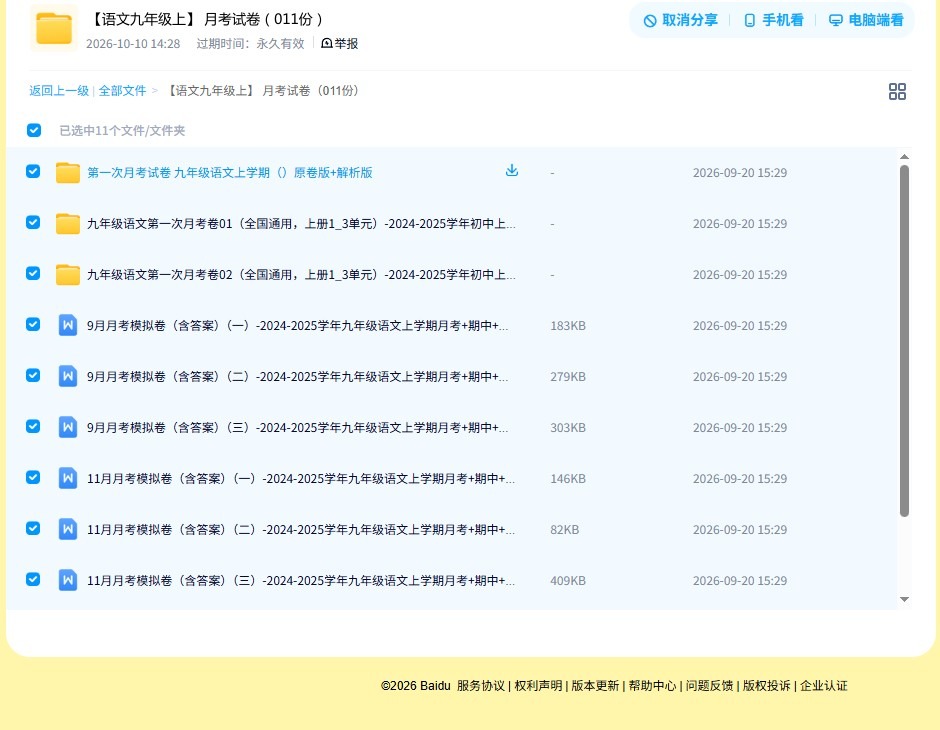
Task: Open 企业认证 in footer
Action: click(824, 685)
